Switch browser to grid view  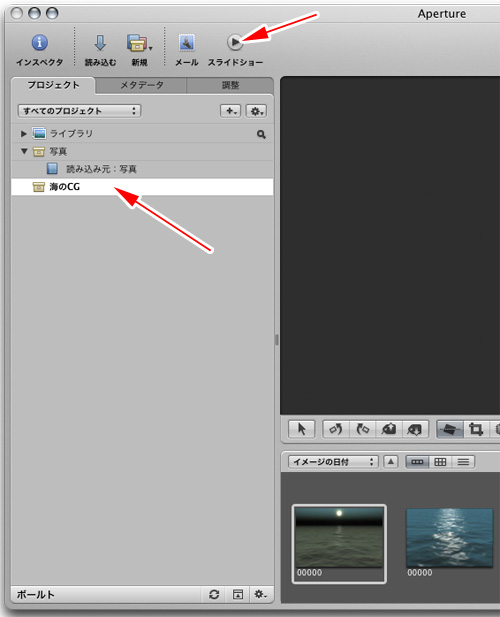tap(440, 462)
